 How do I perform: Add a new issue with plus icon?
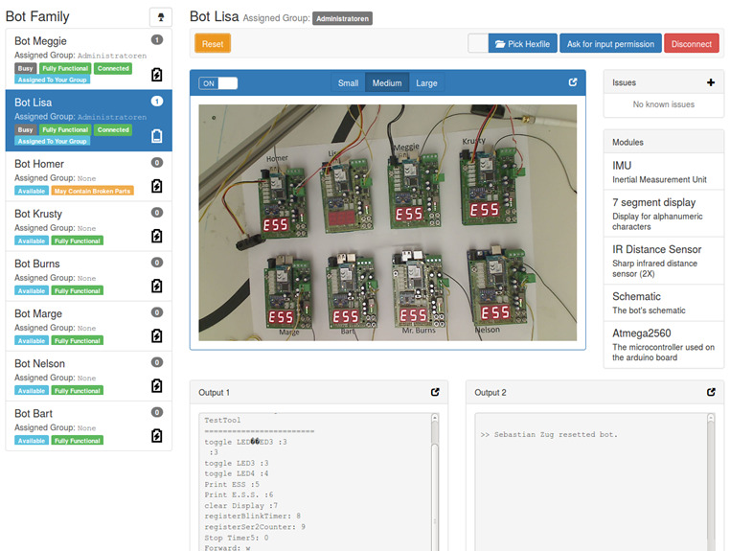pyautogui.click(x=711, y=83)
